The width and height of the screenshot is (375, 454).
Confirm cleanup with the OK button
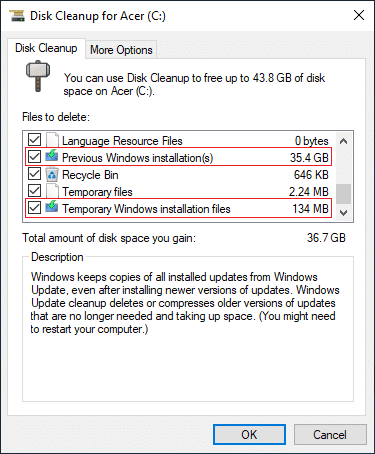click(x=249, y=435)
